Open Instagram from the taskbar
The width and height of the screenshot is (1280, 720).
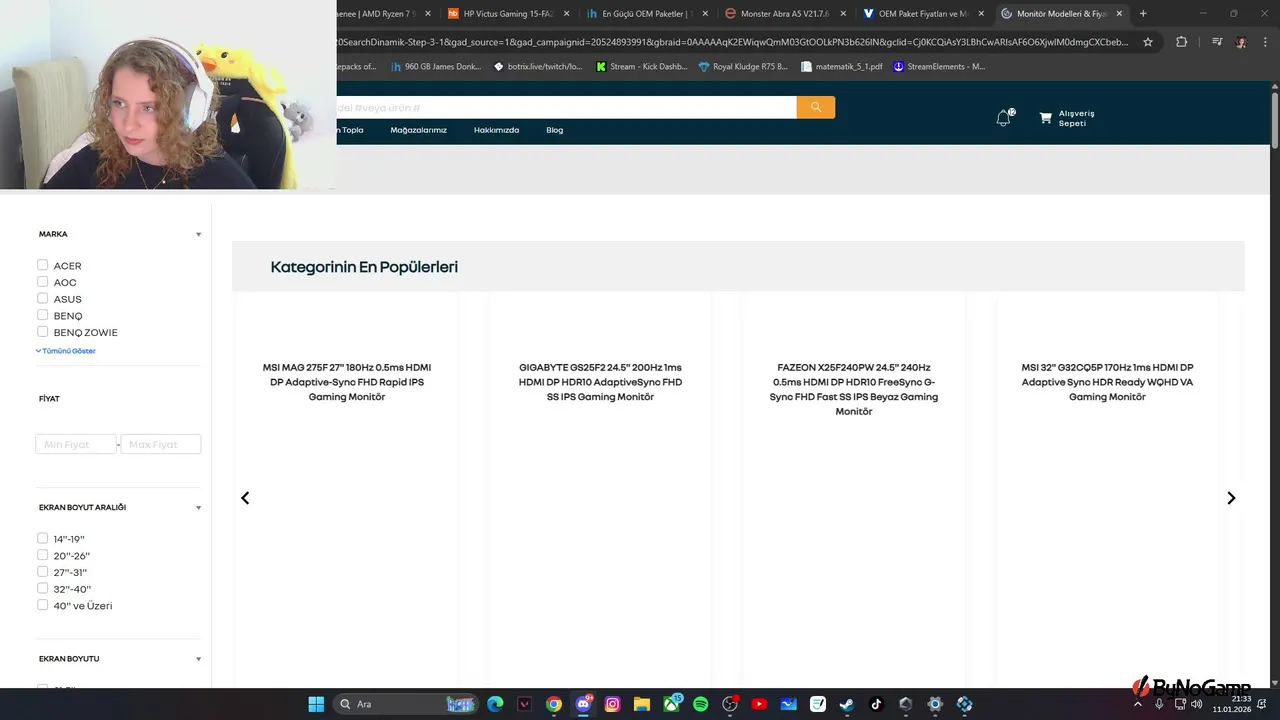(613, 704)
